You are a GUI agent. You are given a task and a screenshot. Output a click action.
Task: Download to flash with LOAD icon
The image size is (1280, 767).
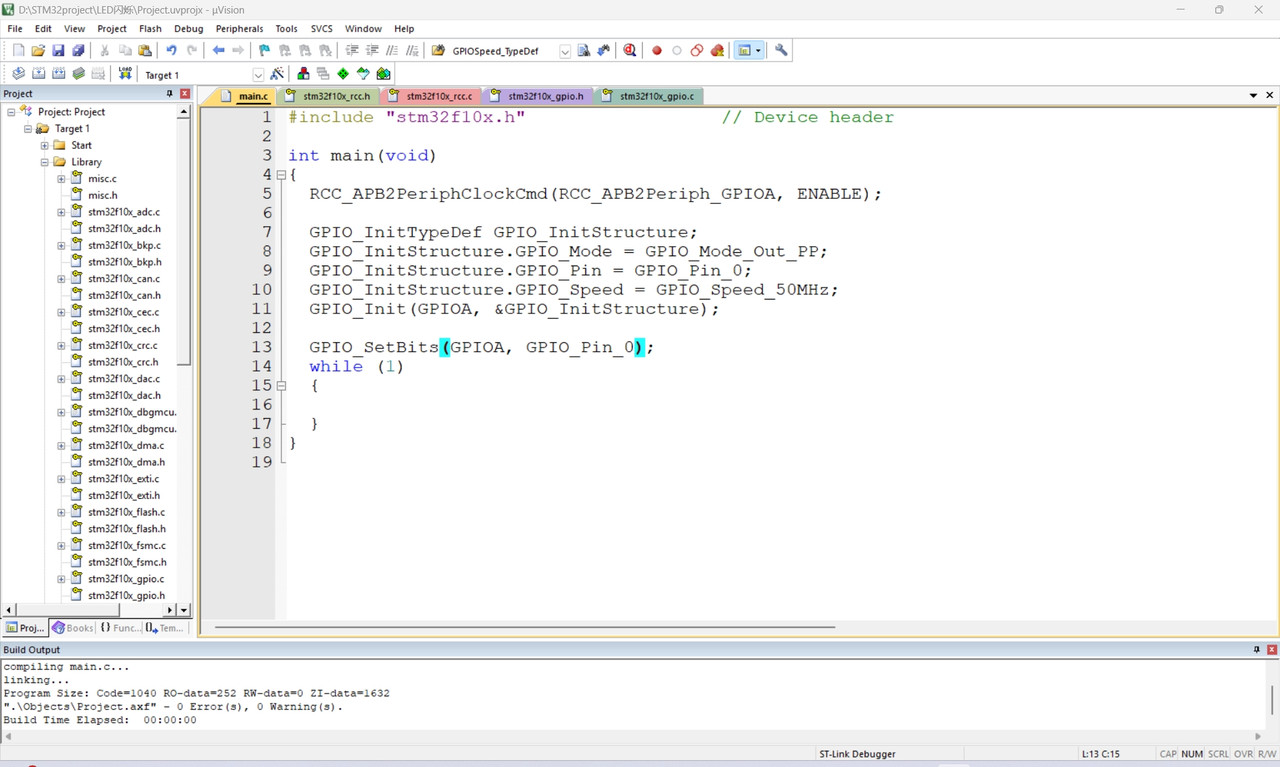click(x=125, y=74)
